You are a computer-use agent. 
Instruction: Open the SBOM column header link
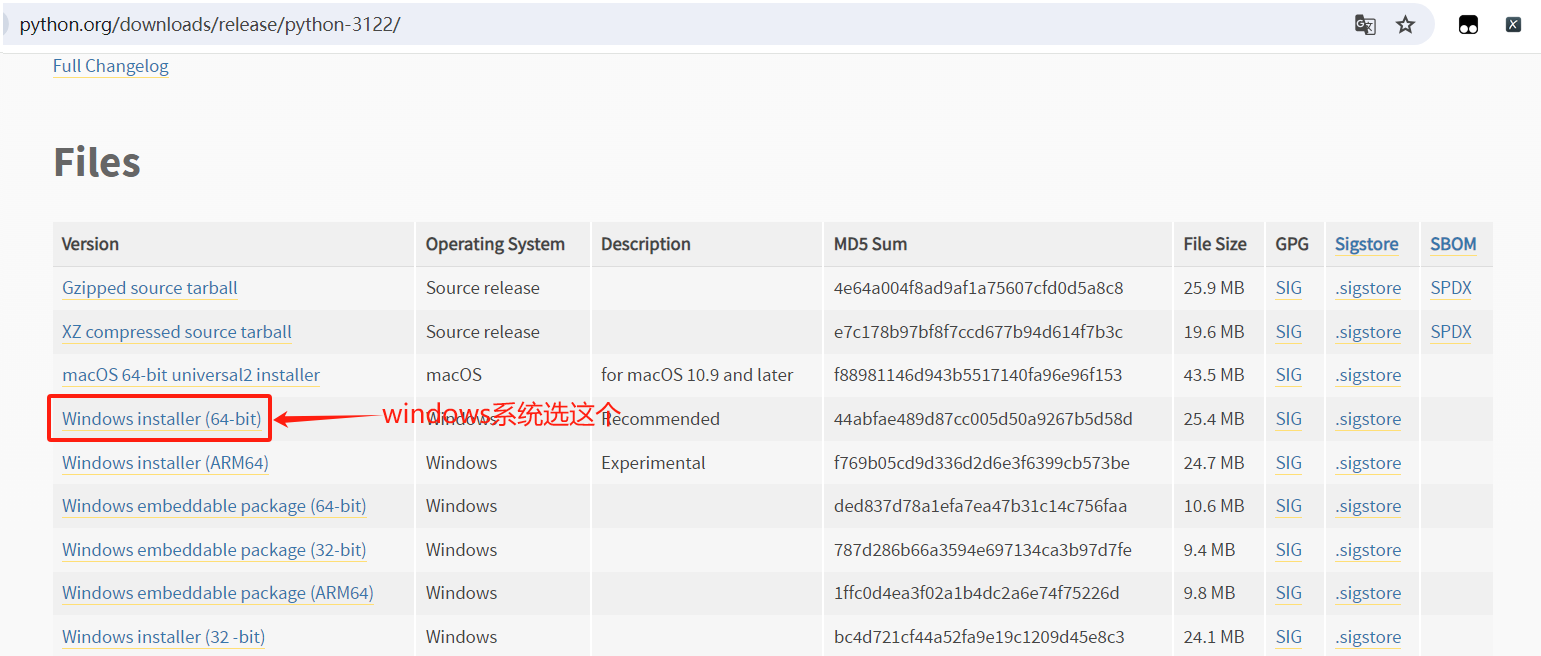click(x=1453, y=244)
